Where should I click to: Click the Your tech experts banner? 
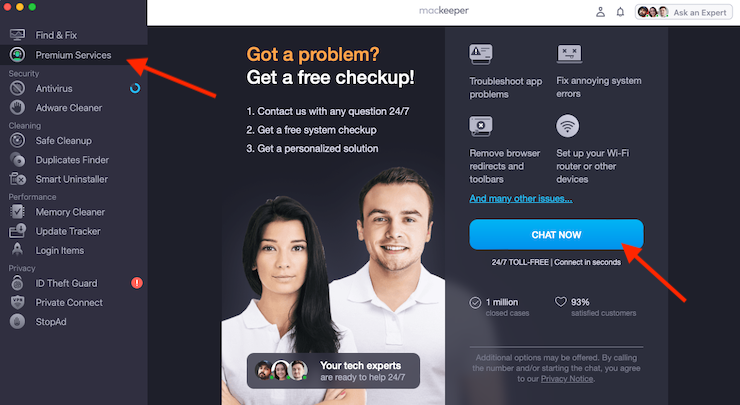click(333, 371)
